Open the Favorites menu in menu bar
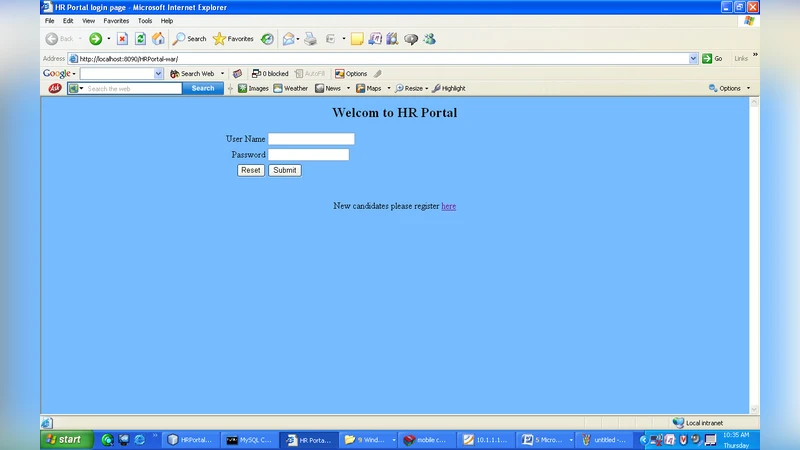 coord(116,20)
